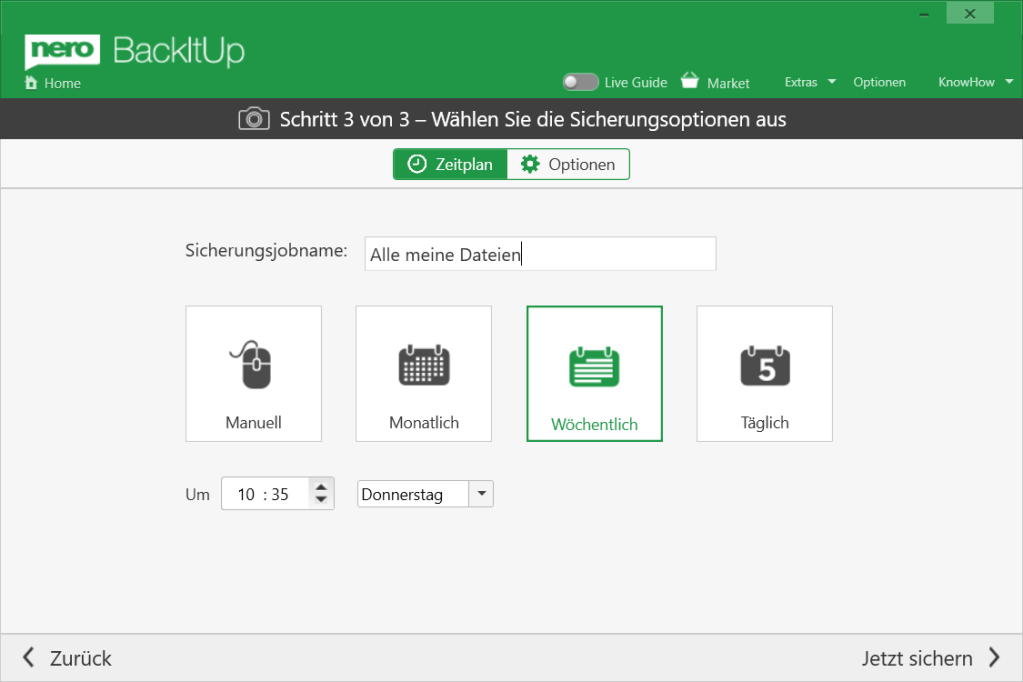Toggle the Live Guide switch

tap(580, 82)
